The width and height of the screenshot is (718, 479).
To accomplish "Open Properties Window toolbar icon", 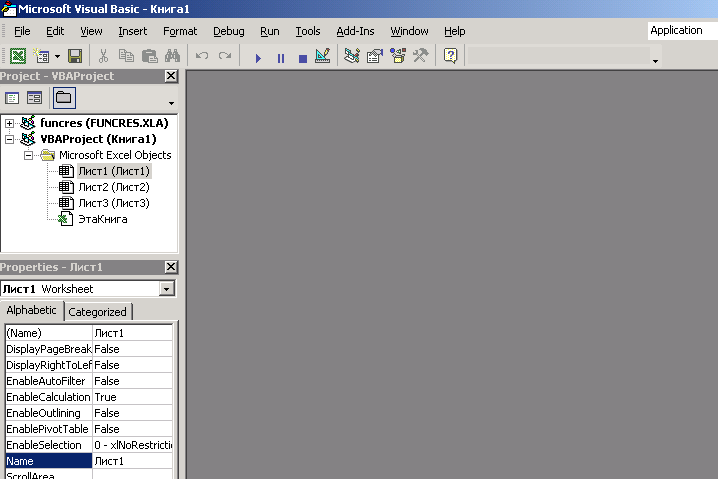I will (375, 56).
